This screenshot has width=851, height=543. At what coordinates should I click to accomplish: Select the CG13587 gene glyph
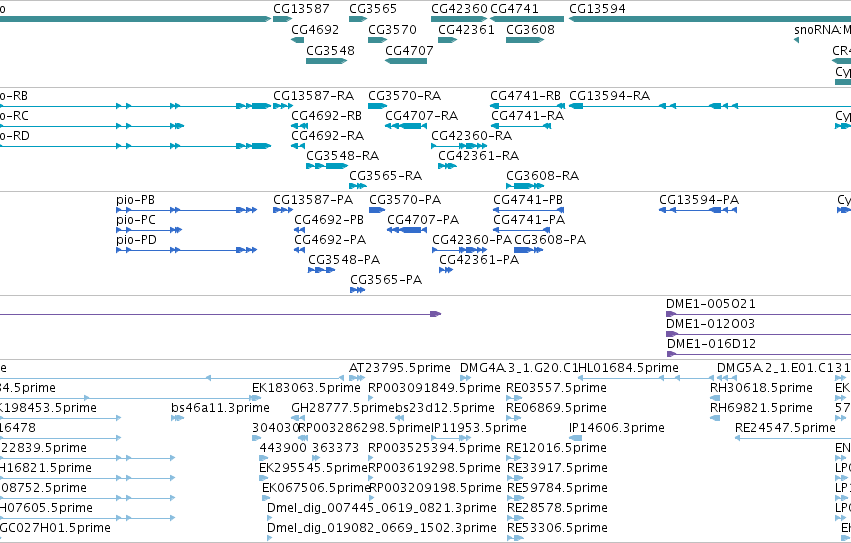pos(282,19)
